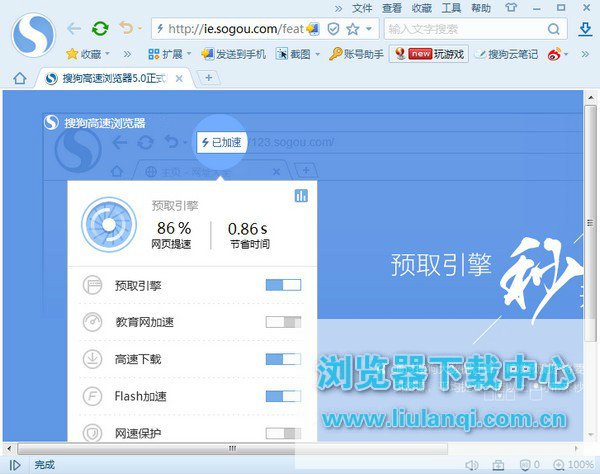
Task: Open the 文件 menu
Action: (x=362, y=8)
